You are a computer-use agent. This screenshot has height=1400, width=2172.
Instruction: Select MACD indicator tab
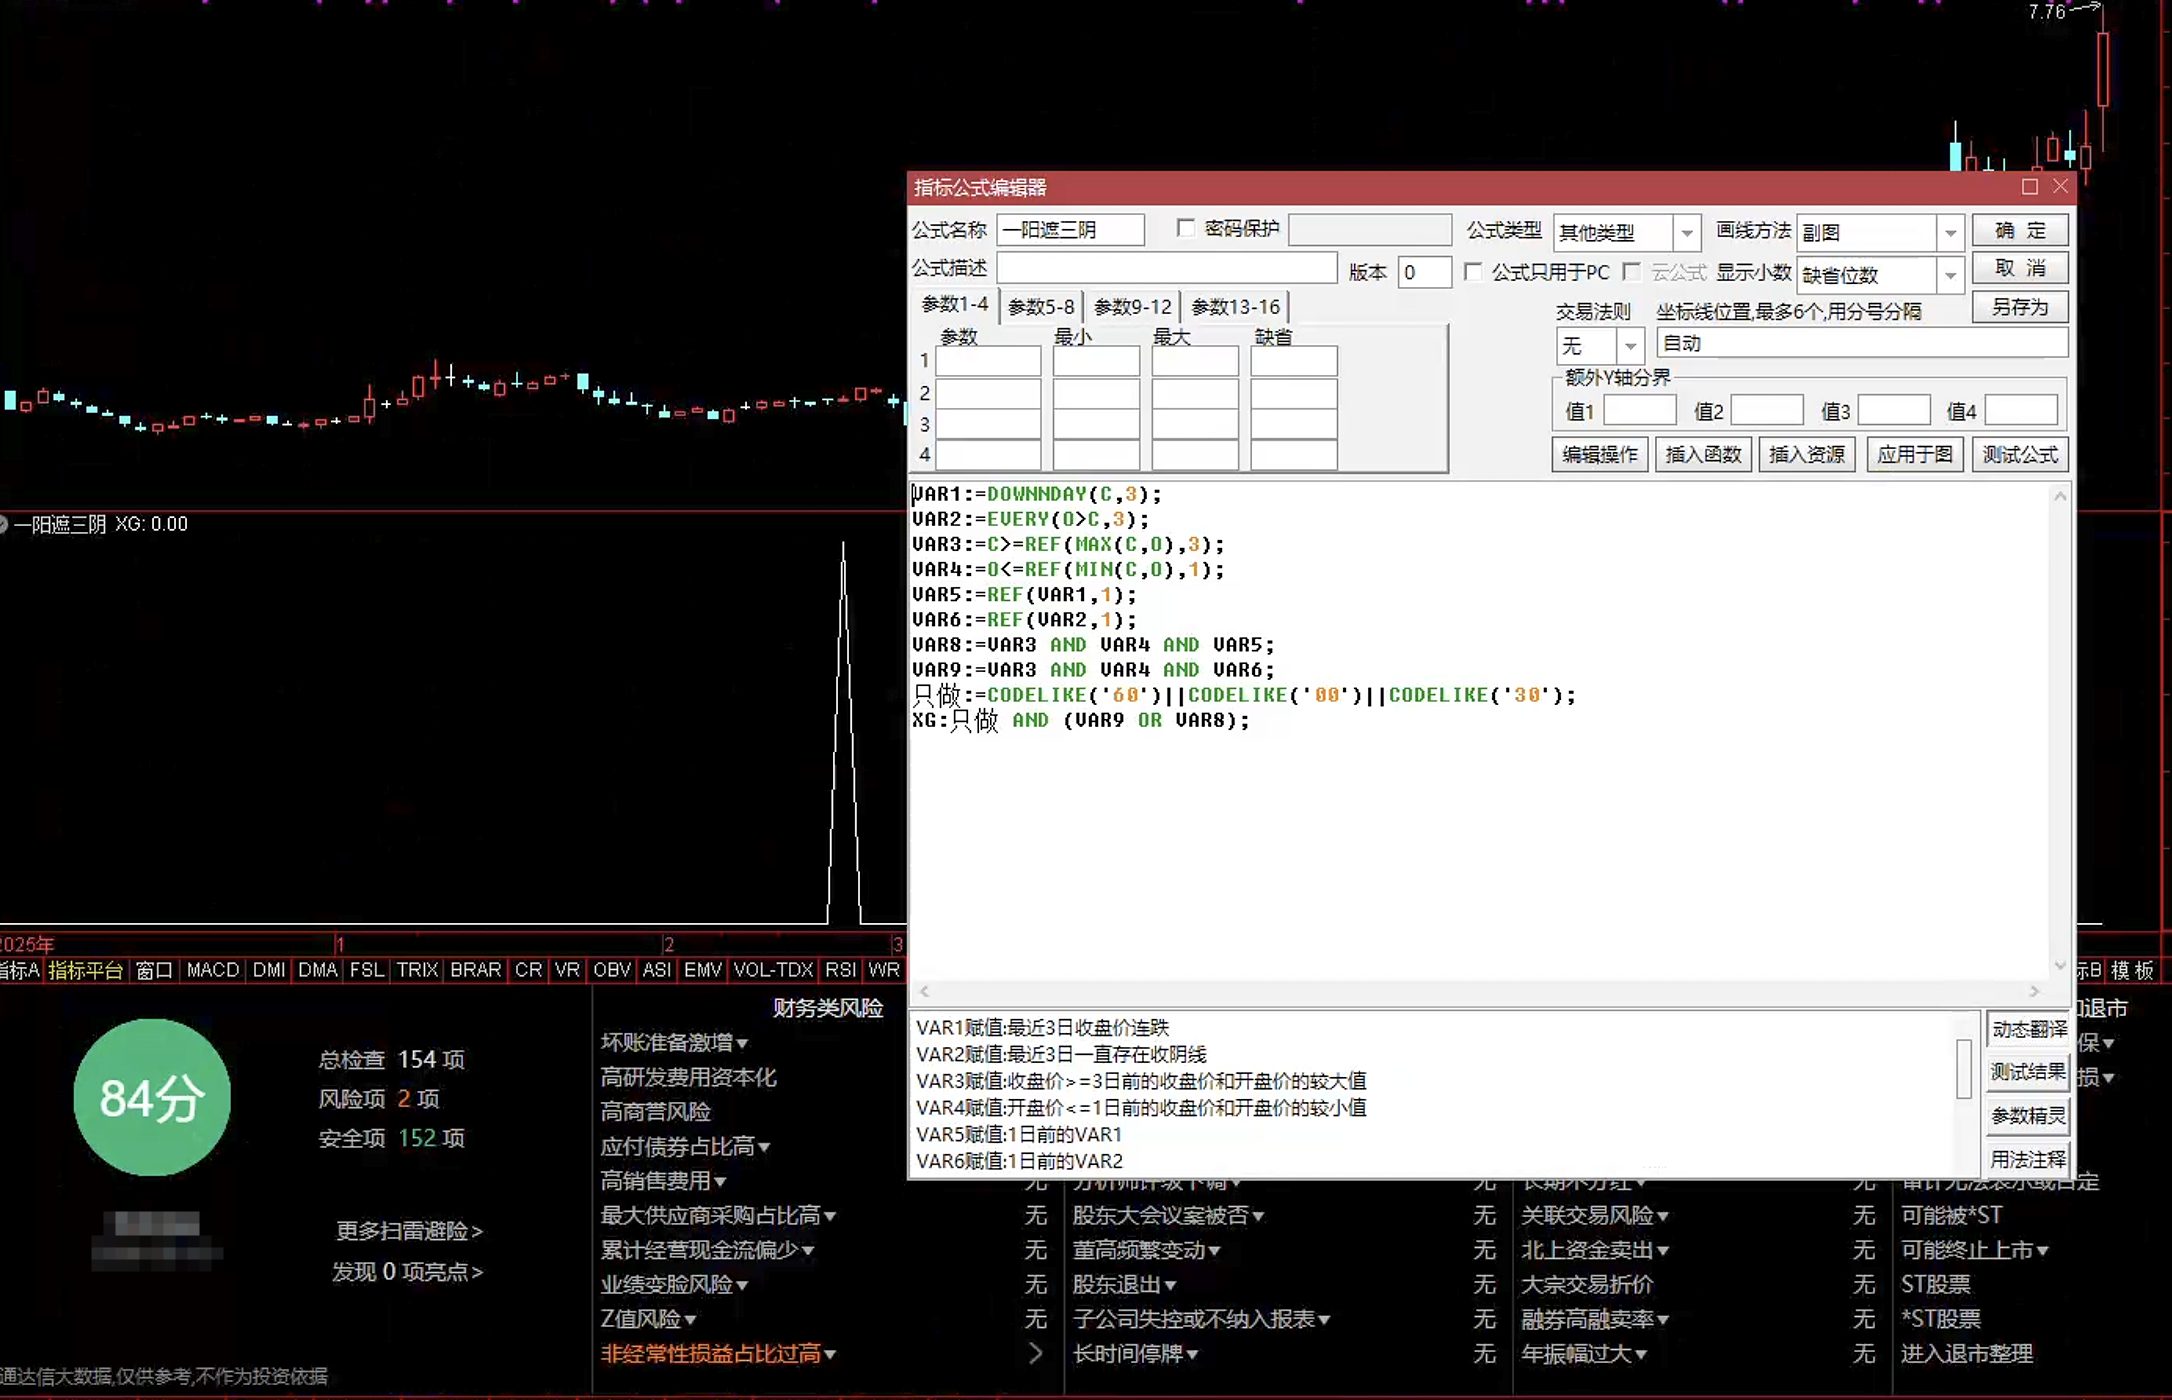pyautogui.click(x=213, y=970)
